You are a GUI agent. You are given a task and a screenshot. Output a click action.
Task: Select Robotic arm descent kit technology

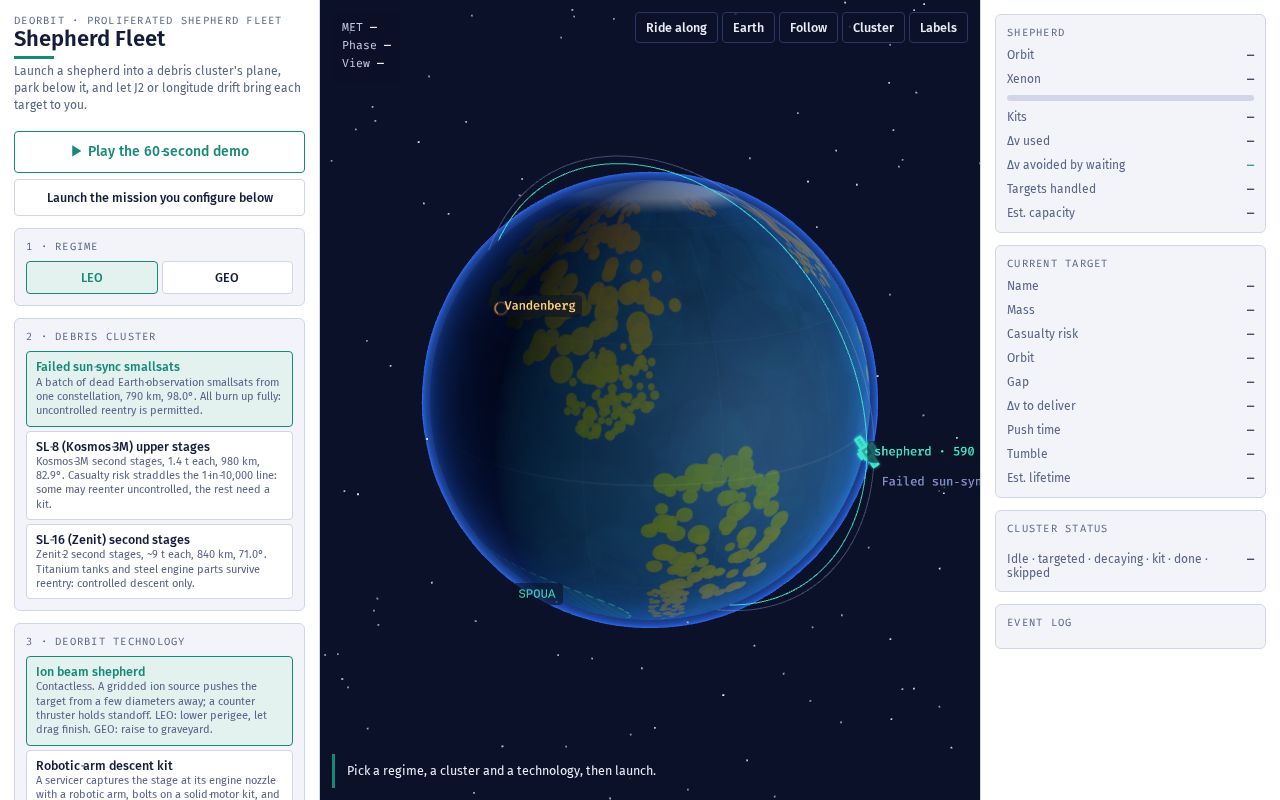159,775
